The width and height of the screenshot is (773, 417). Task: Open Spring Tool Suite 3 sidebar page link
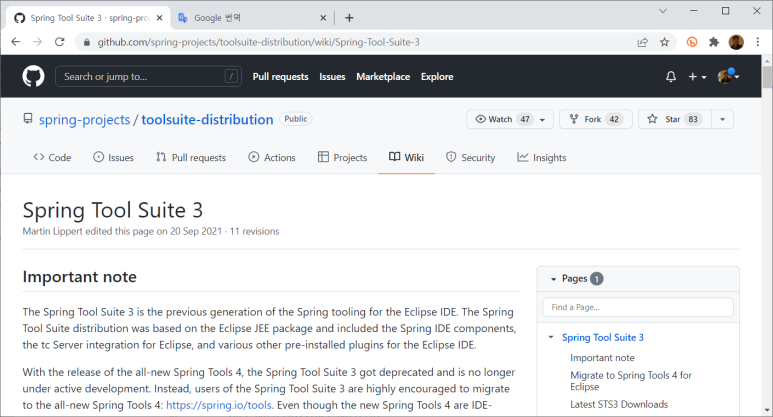coord(602,338)
